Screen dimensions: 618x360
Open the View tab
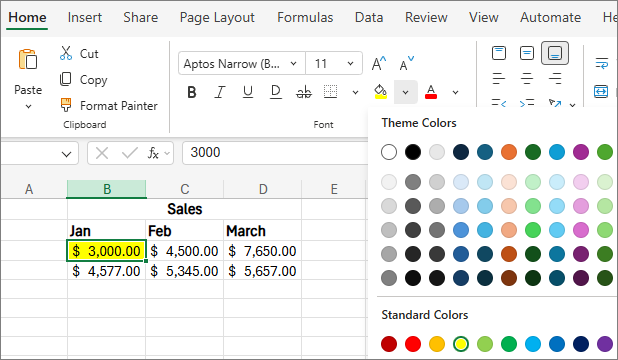pos(484,18)
